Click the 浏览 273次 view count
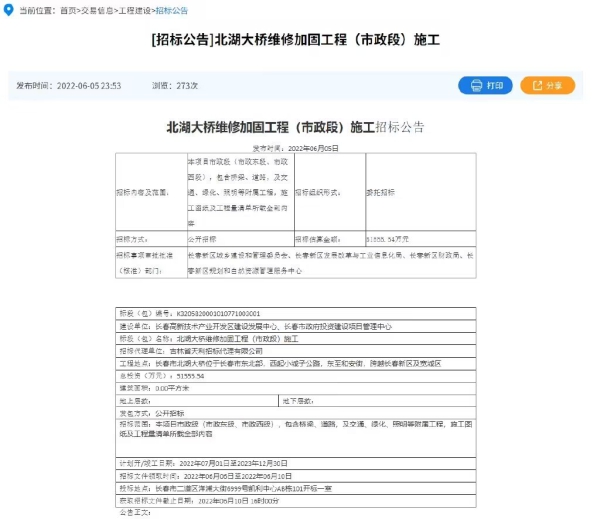Image resolution: width=600 pixels, height=519 pixels. [172, 86]
